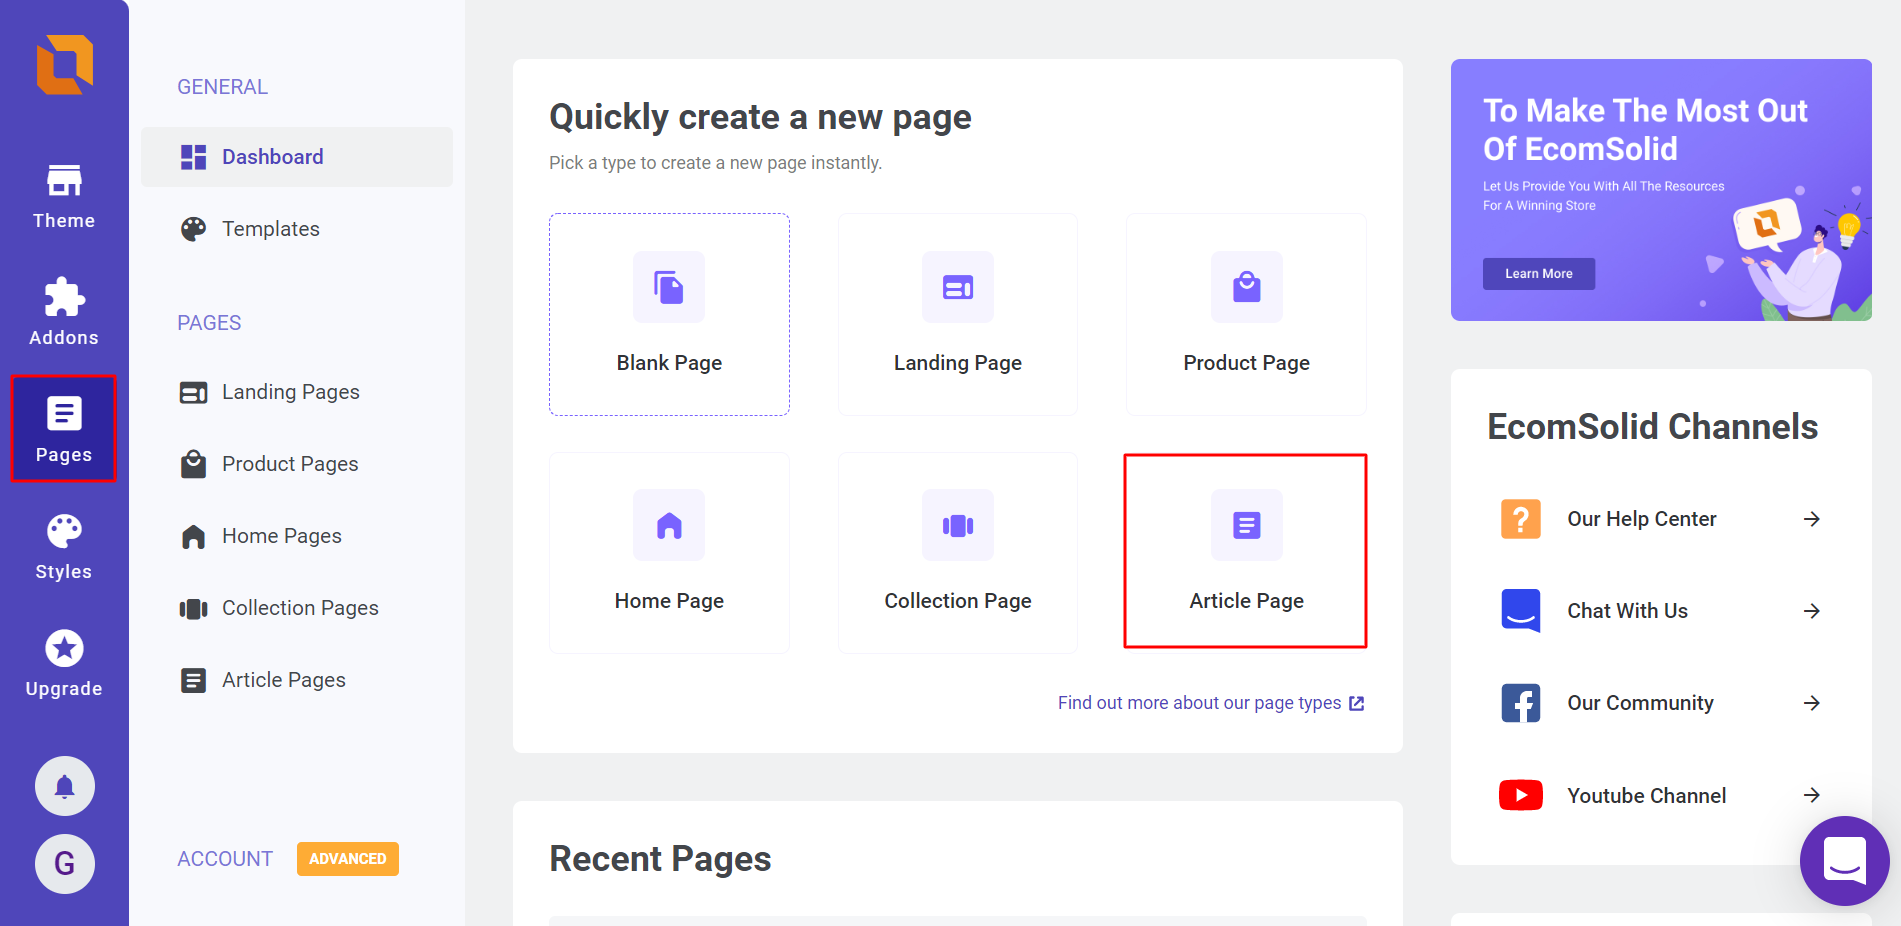Click the ACCOUNT section label

[225, 859]
